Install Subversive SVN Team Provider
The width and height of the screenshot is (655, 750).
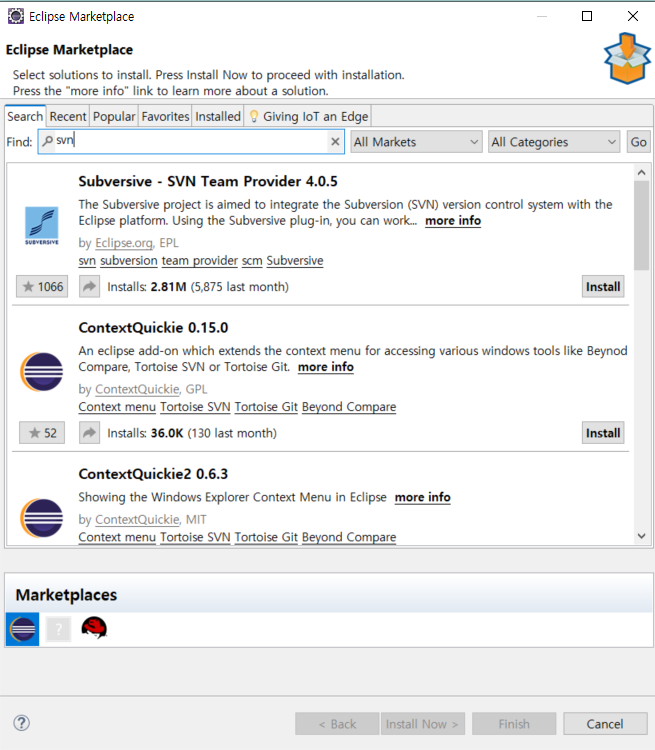coord(603,287)
